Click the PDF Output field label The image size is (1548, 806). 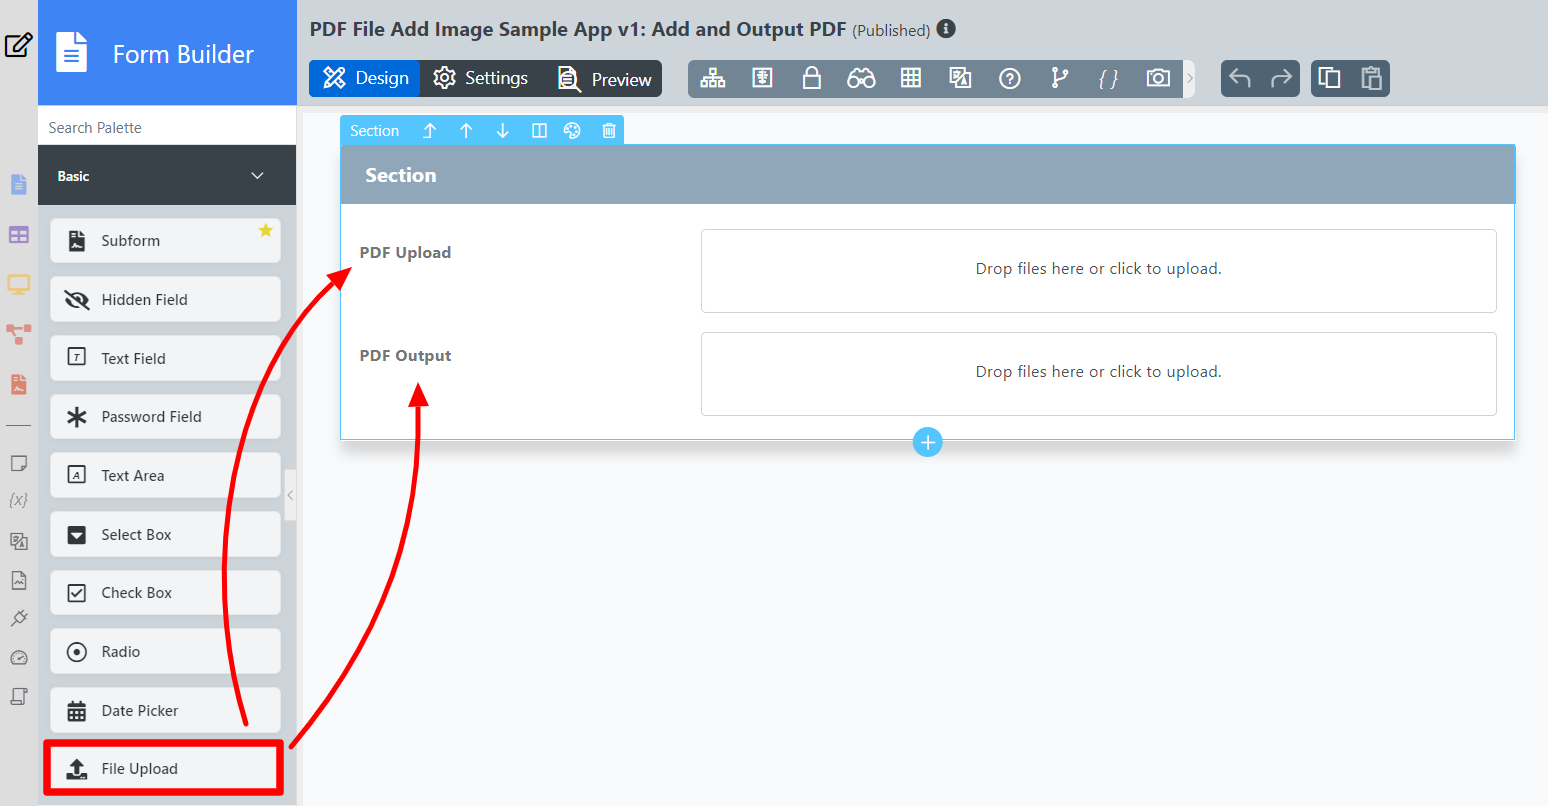(x=405, y=355)
